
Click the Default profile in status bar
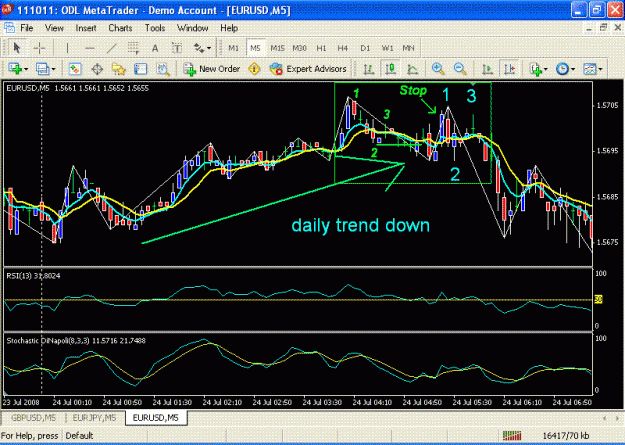point(79,436)
